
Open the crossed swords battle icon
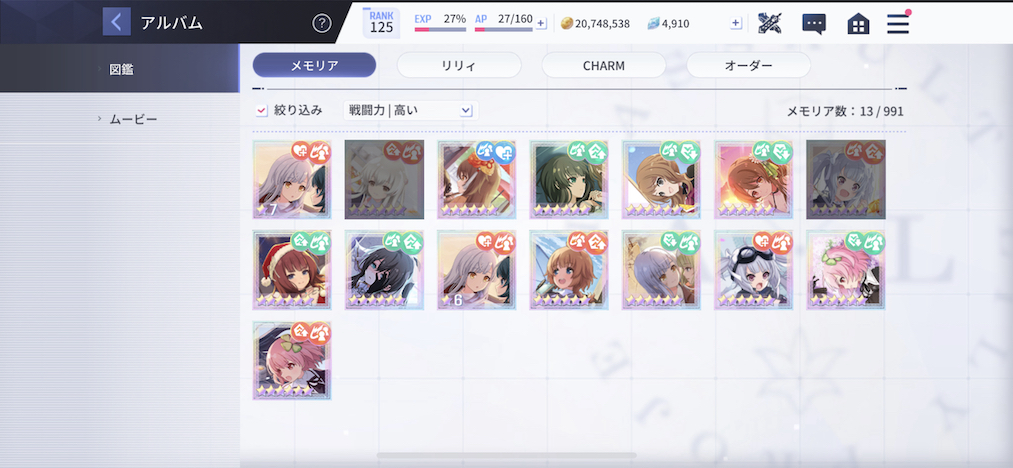[770, 23]
